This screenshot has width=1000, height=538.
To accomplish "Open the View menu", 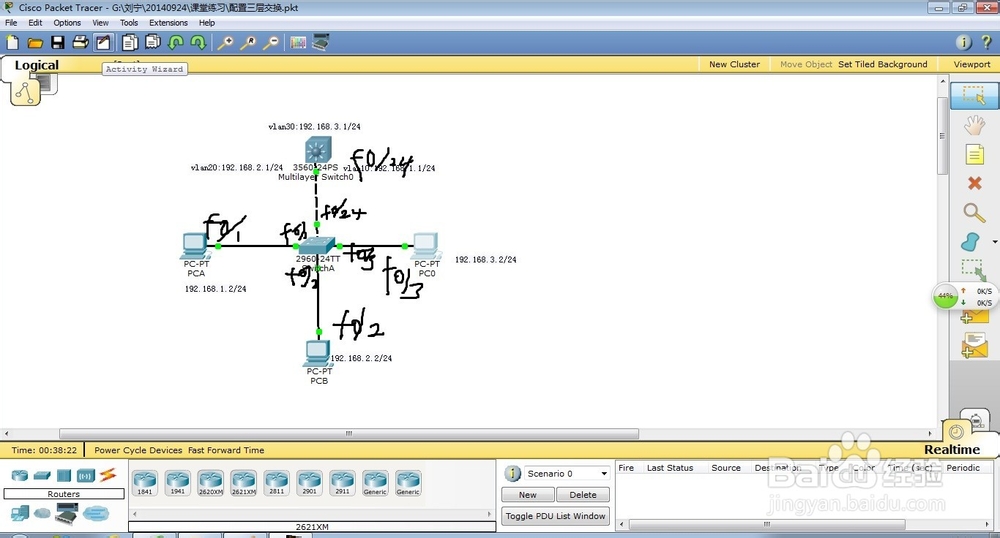I will pyautogui.click(x=100, y=22).
